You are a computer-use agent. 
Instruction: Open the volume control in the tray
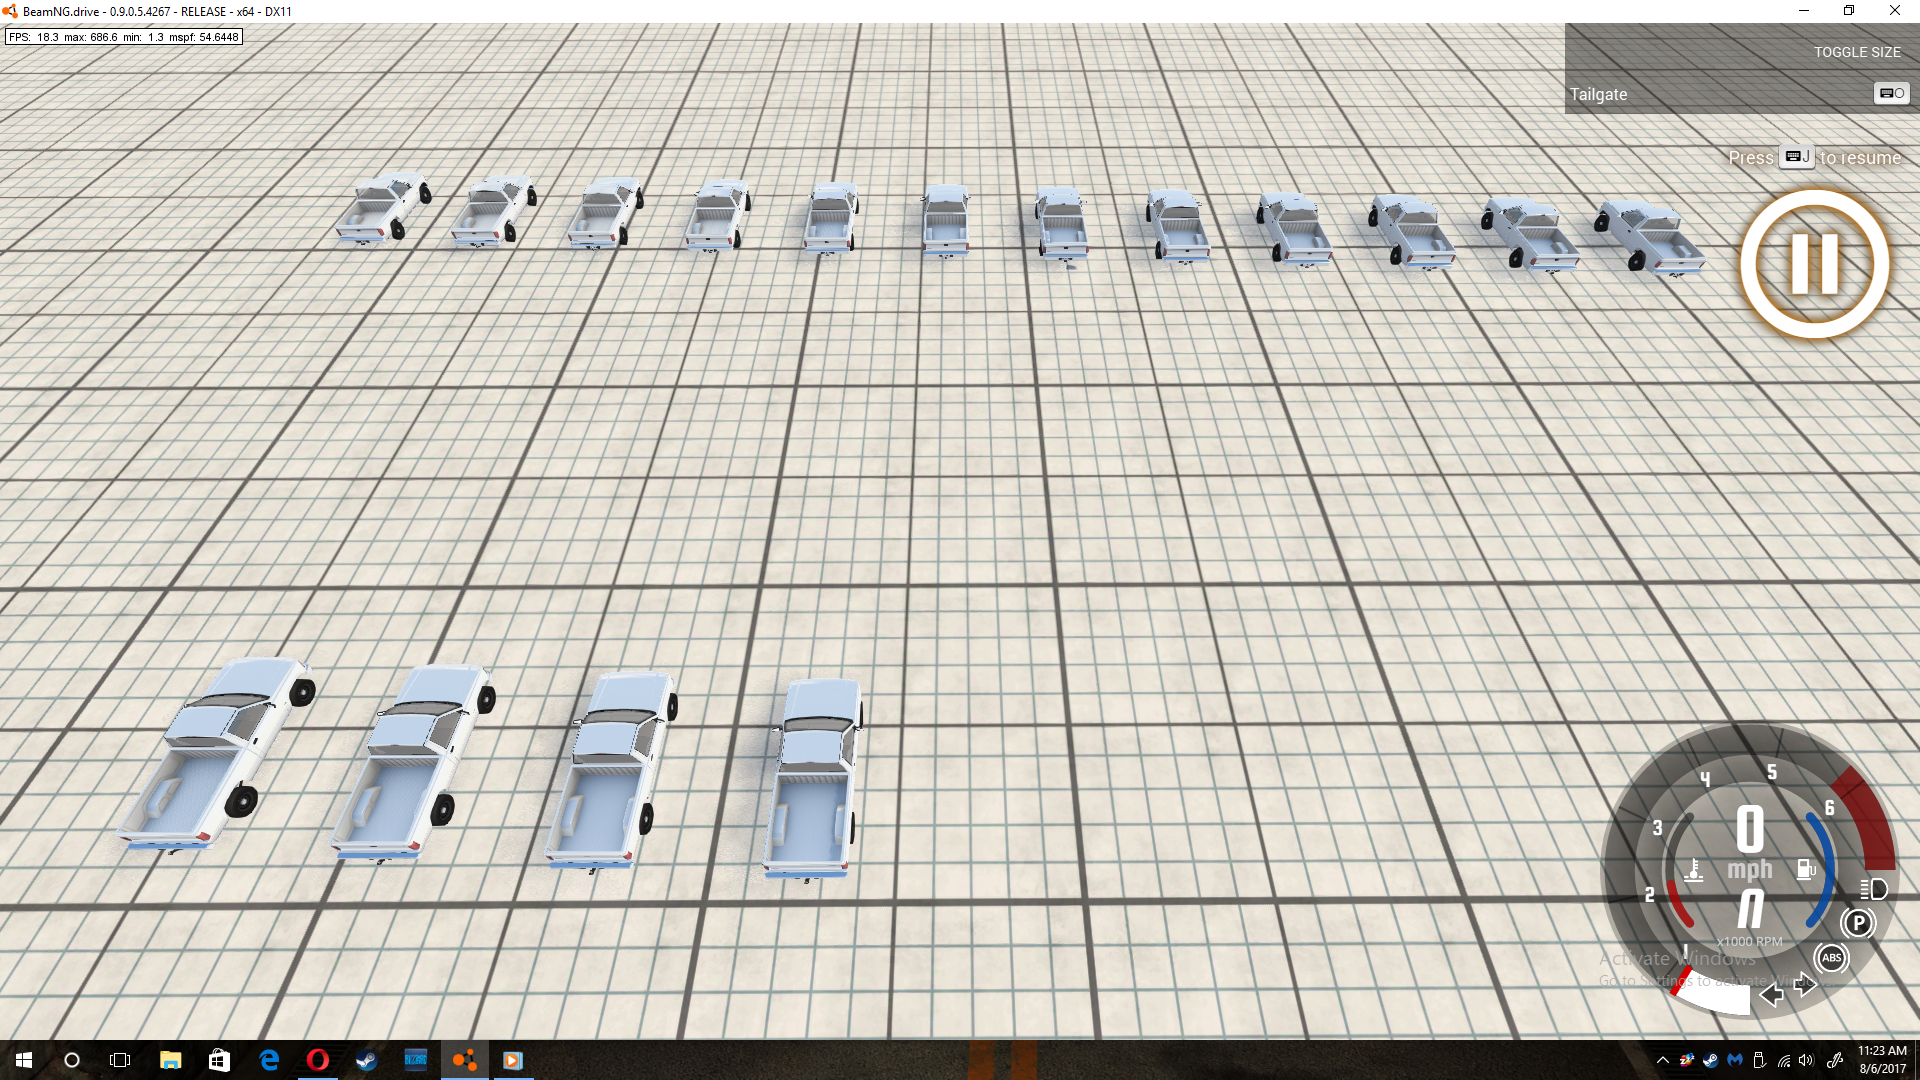coord(1806,1060)
